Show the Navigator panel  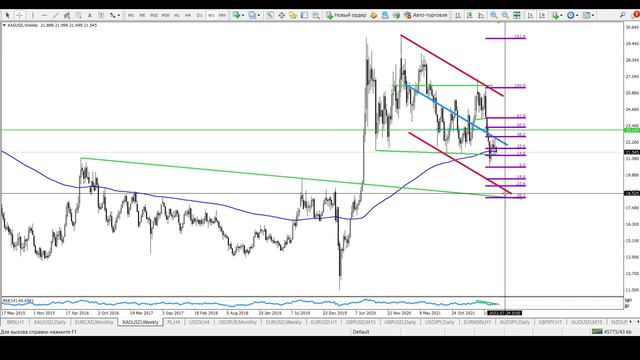coord(293,15)
